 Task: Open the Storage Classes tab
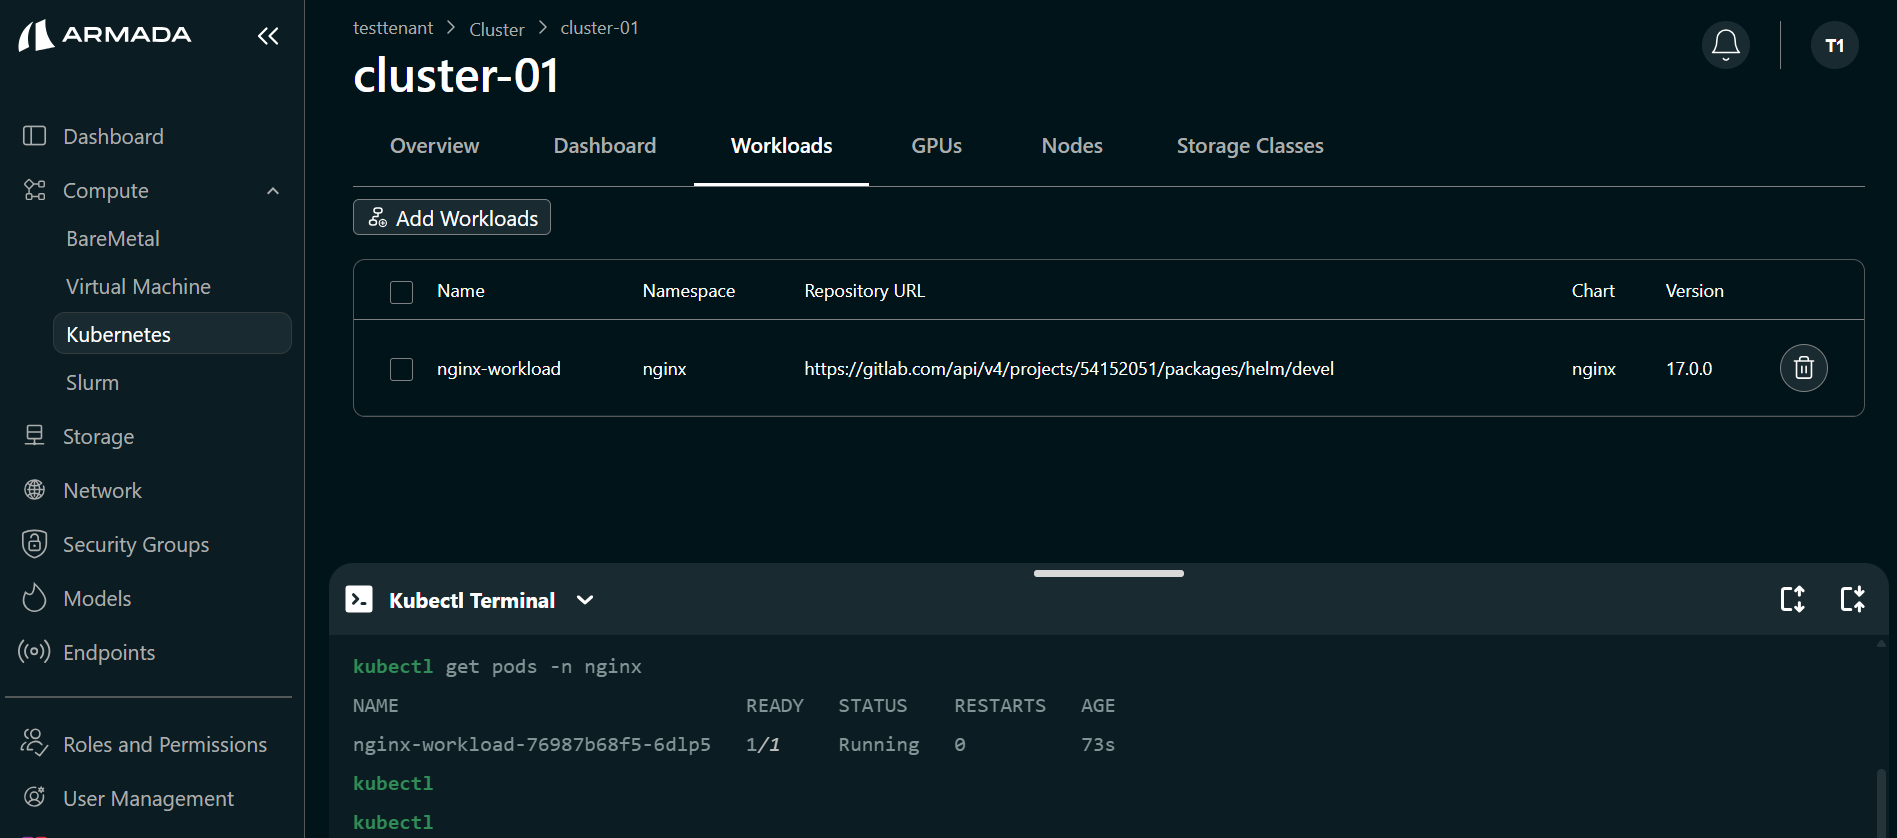1250,146
